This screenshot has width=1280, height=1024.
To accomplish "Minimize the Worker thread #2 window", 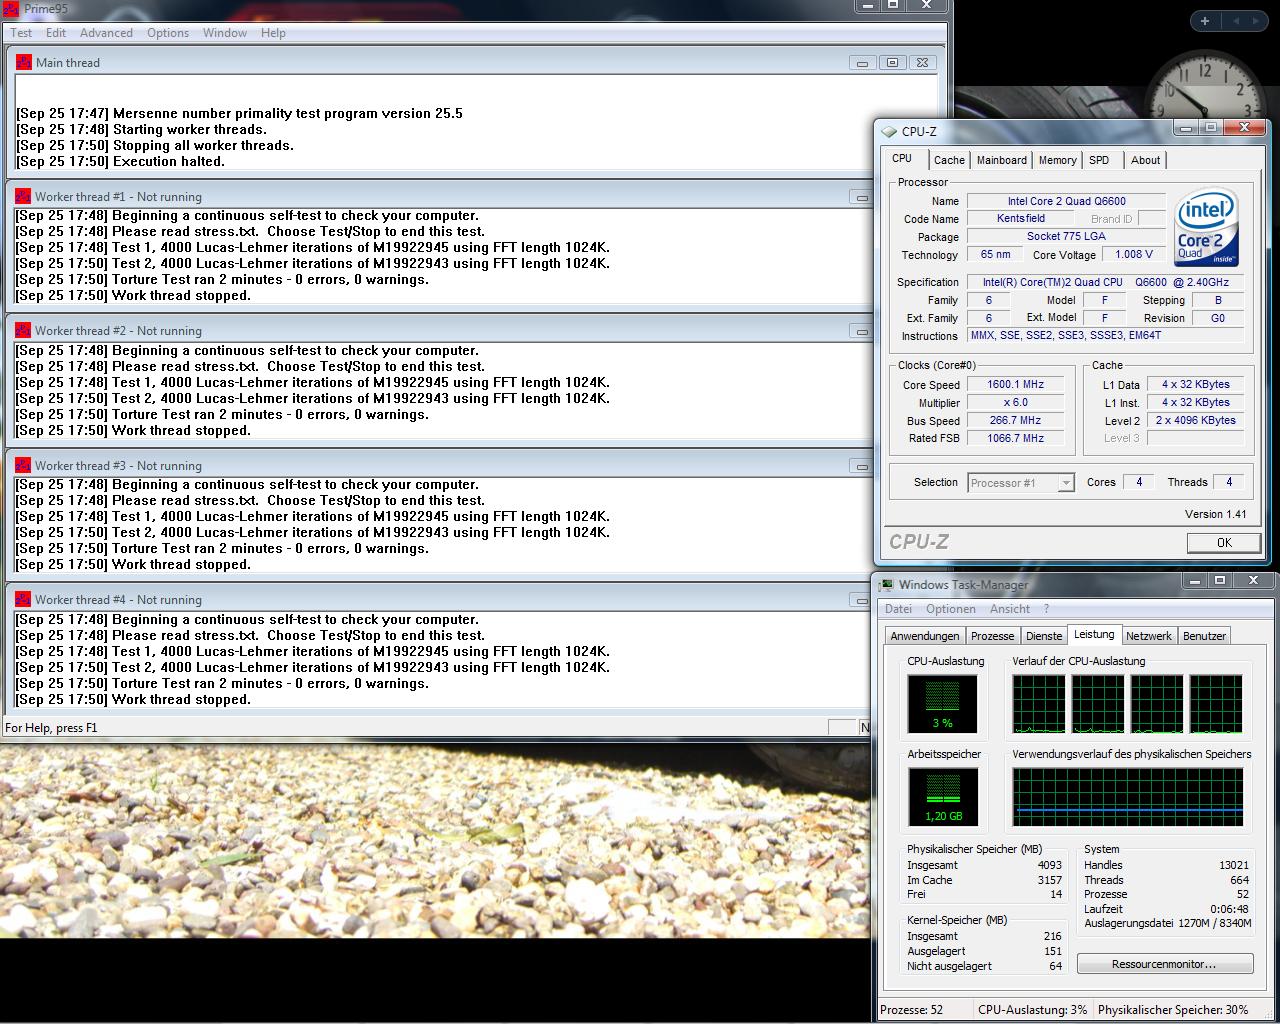I will (861, 331).
